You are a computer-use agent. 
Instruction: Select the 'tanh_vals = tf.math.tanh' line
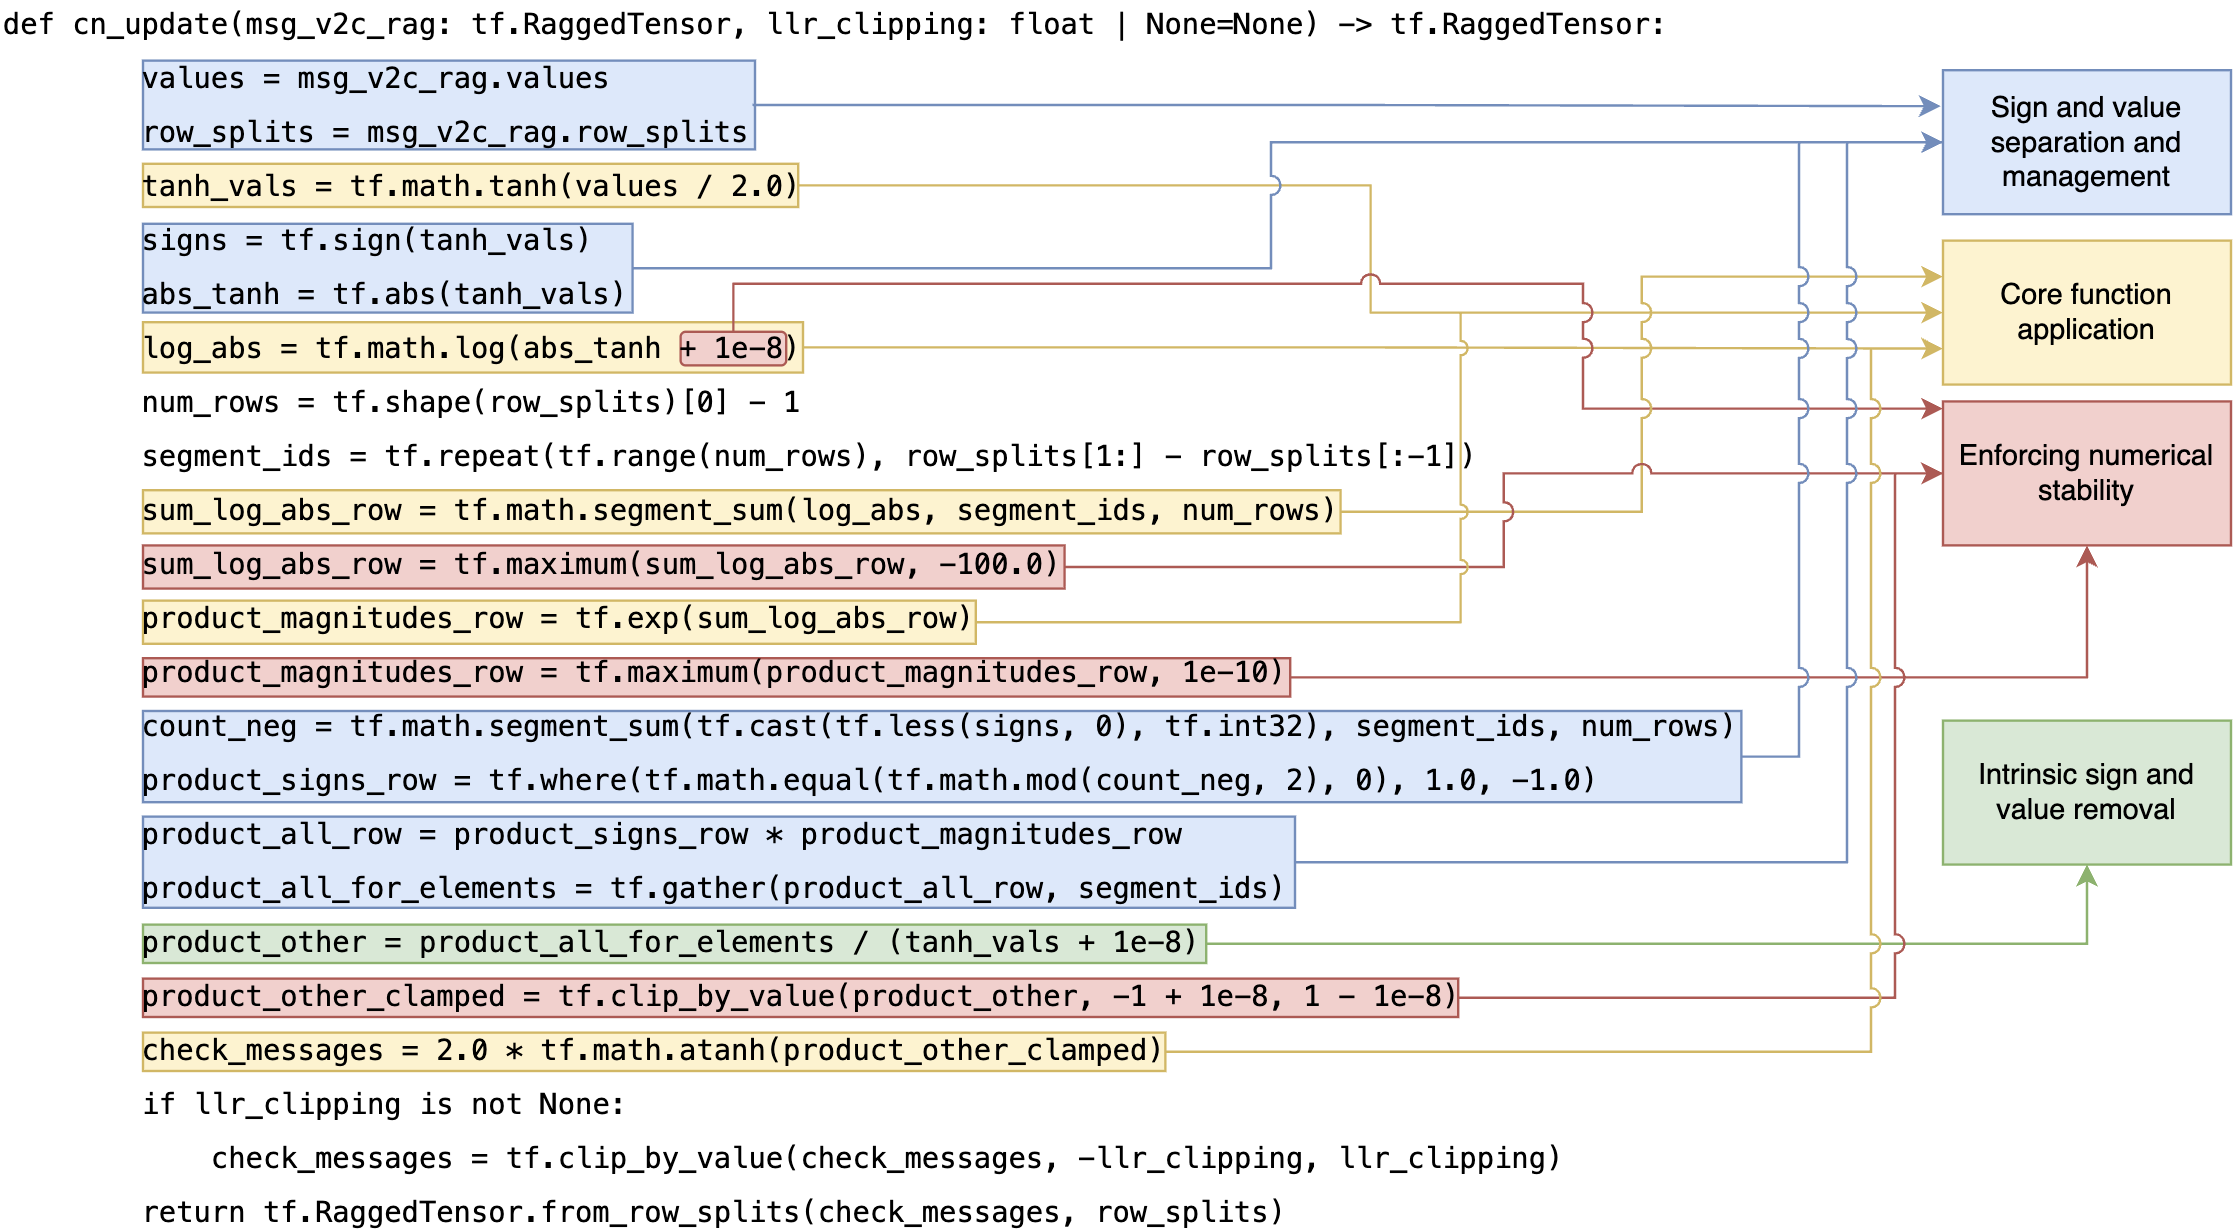(470, 186)
